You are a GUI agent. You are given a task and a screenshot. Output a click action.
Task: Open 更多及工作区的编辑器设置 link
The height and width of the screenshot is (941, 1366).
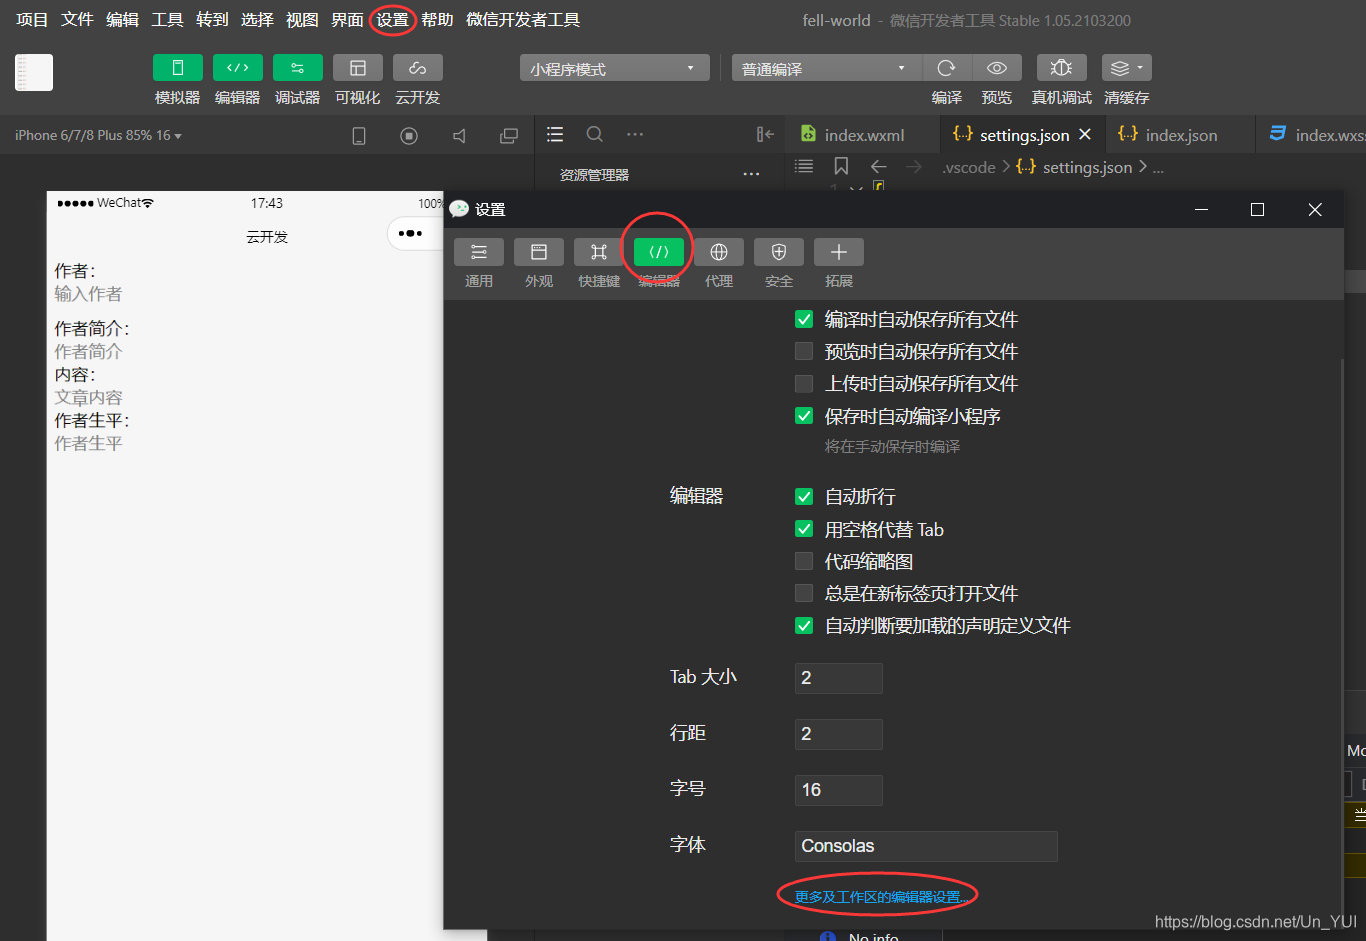(x=880, y=897)
